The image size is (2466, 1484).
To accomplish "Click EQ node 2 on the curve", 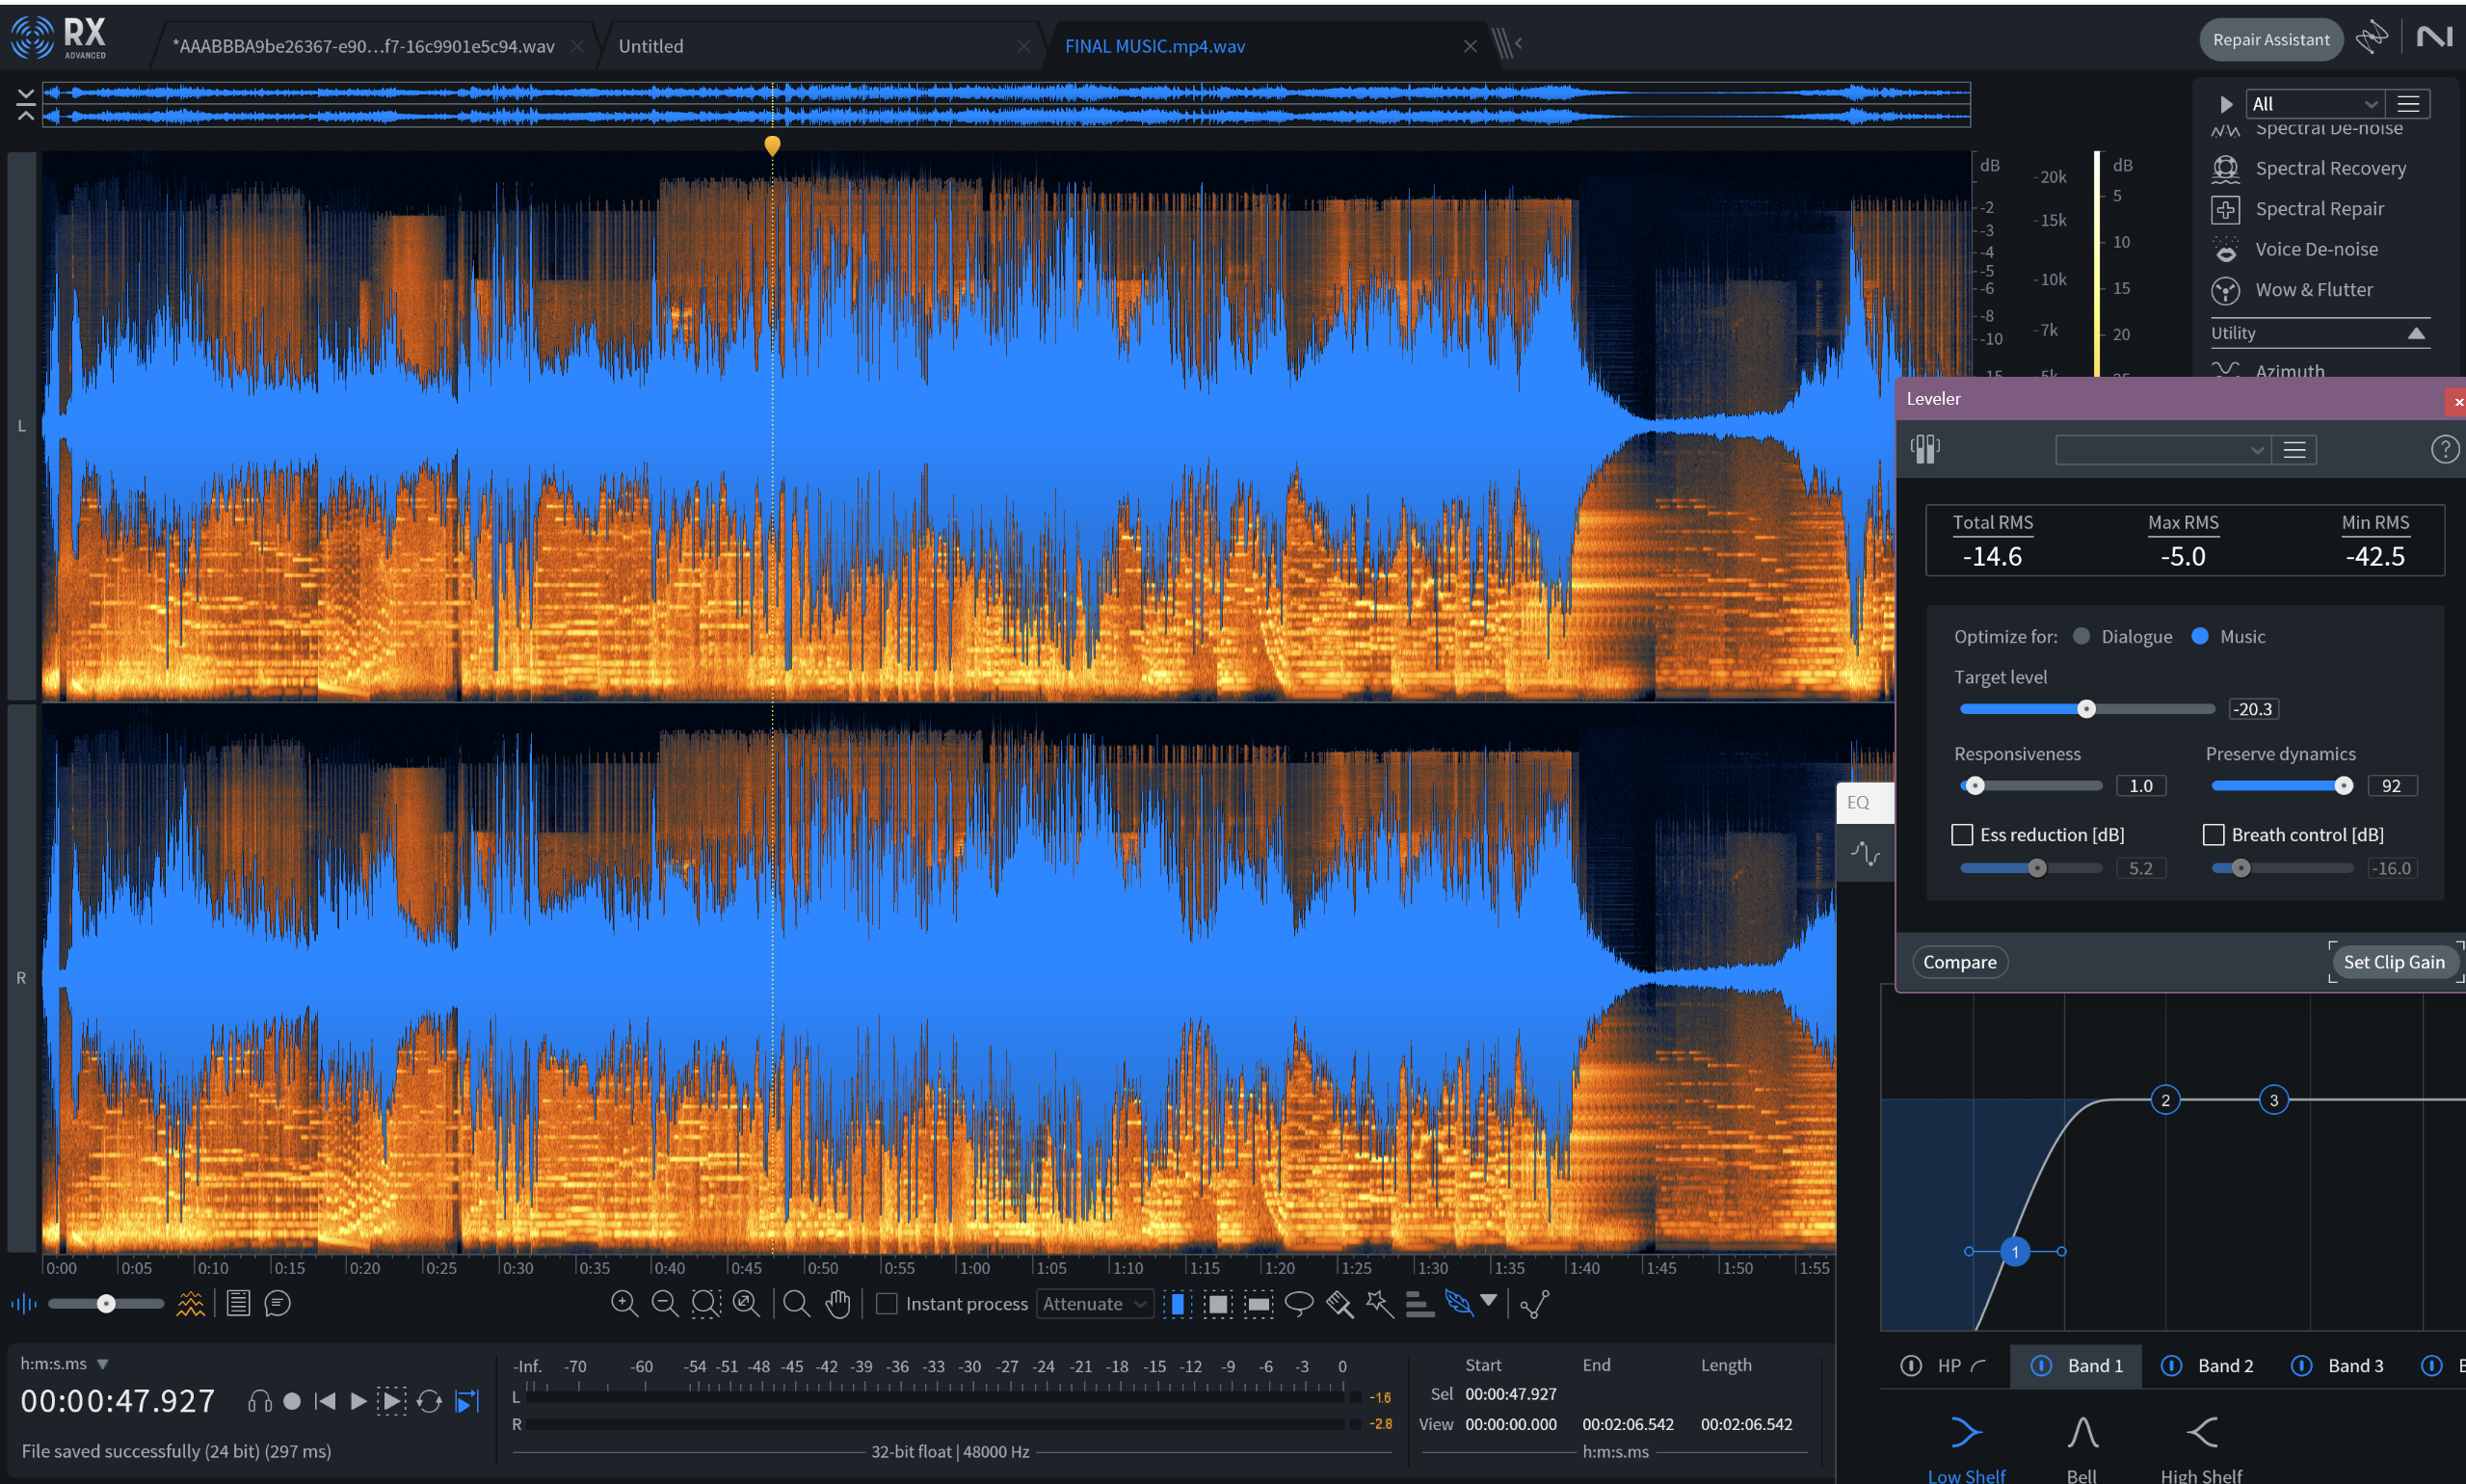I will (2165, 1100).
